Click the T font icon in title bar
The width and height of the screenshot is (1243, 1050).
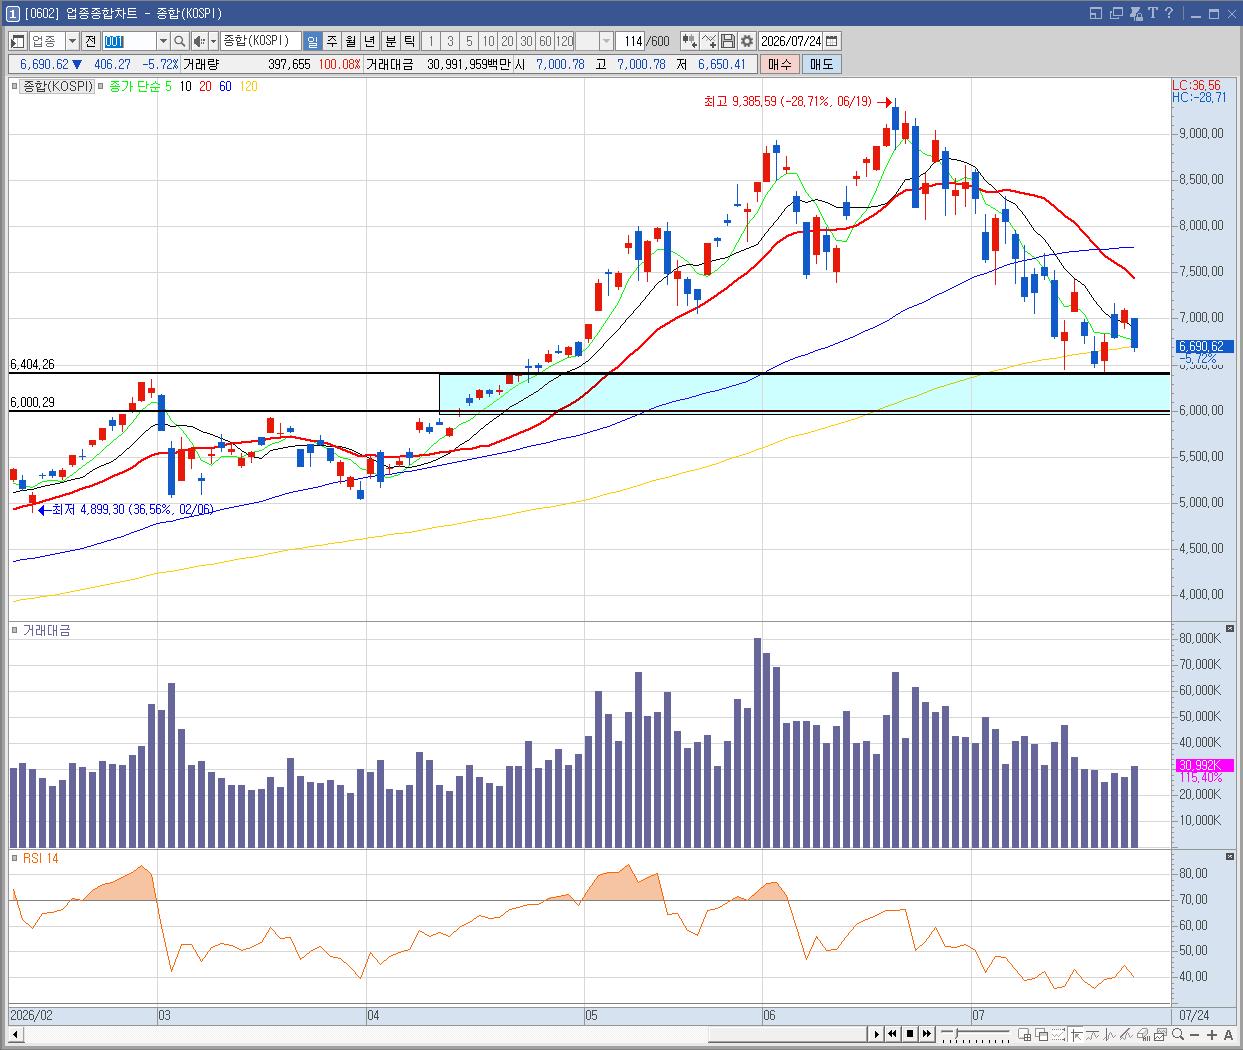(1153, 13)
